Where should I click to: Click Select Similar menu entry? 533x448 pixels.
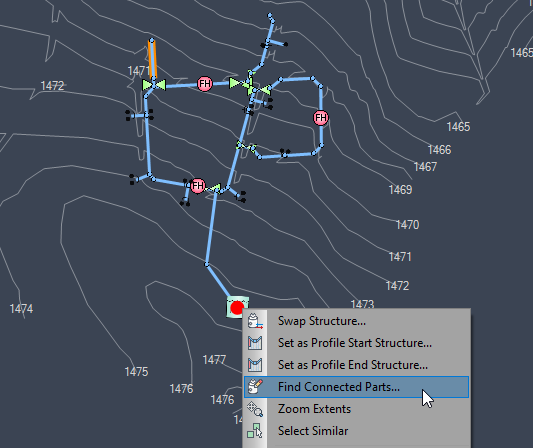point(357,431)
